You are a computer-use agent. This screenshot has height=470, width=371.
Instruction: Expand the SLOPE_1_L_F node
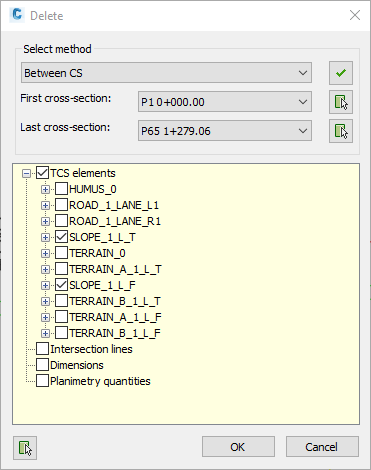point(45,285)
